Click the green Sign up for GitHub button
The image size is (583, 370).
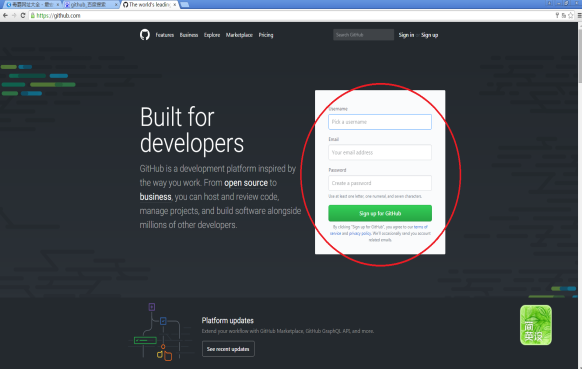(380, 213)
